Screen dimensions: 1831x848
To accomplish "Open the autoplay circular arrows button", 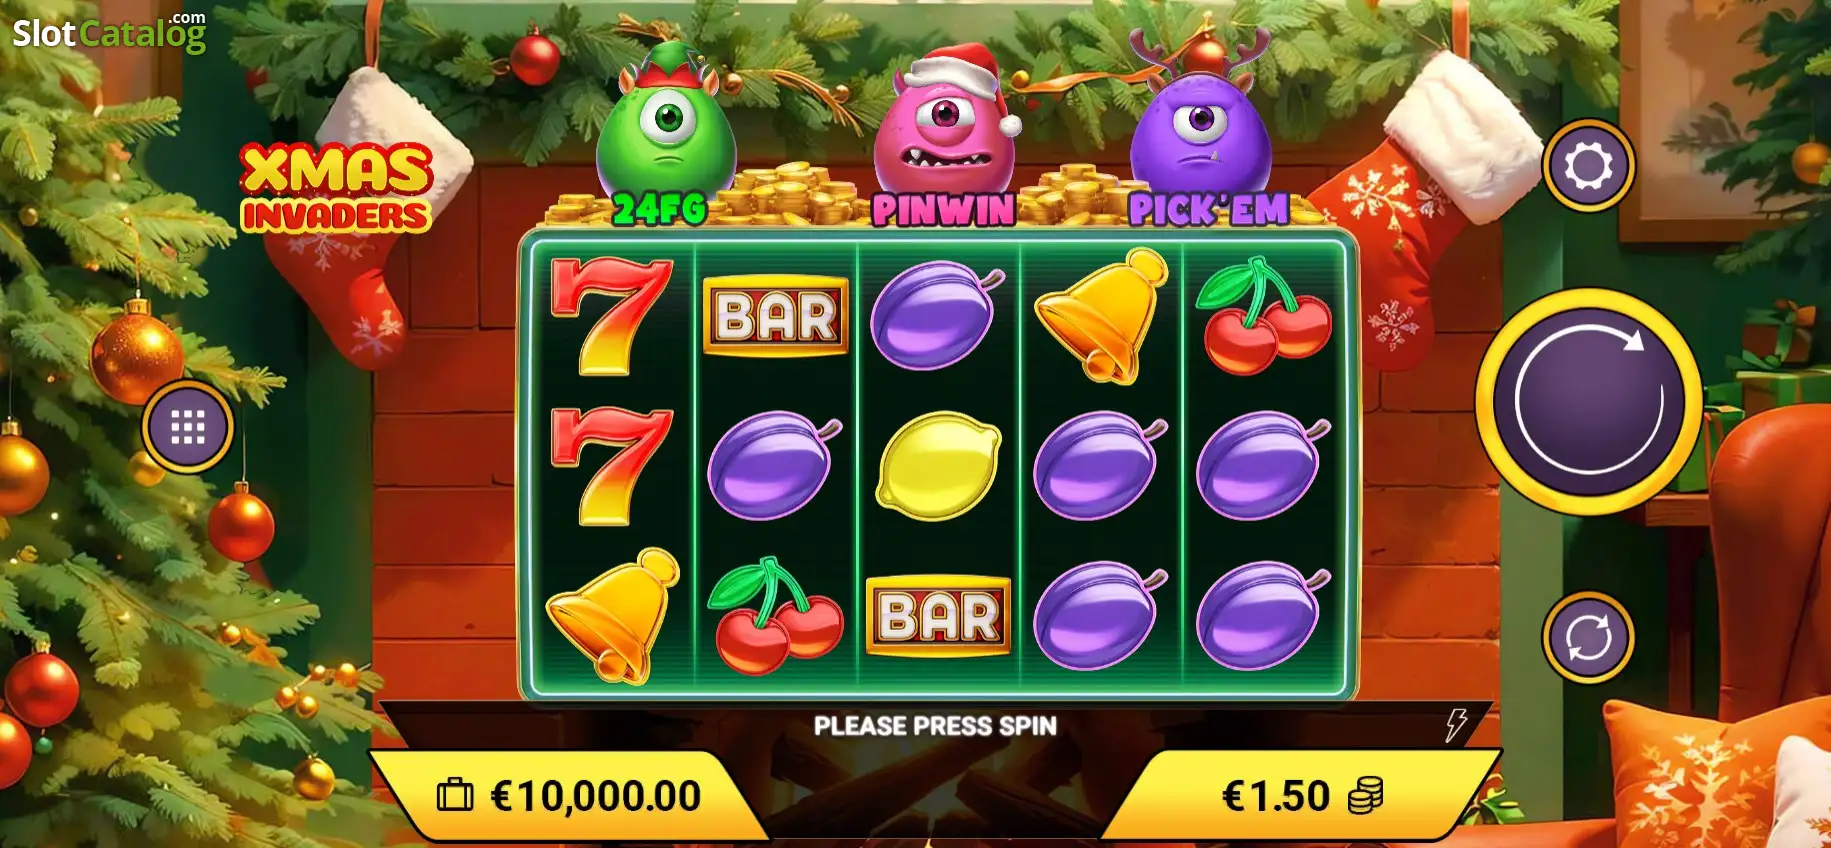I will 1588,637.
